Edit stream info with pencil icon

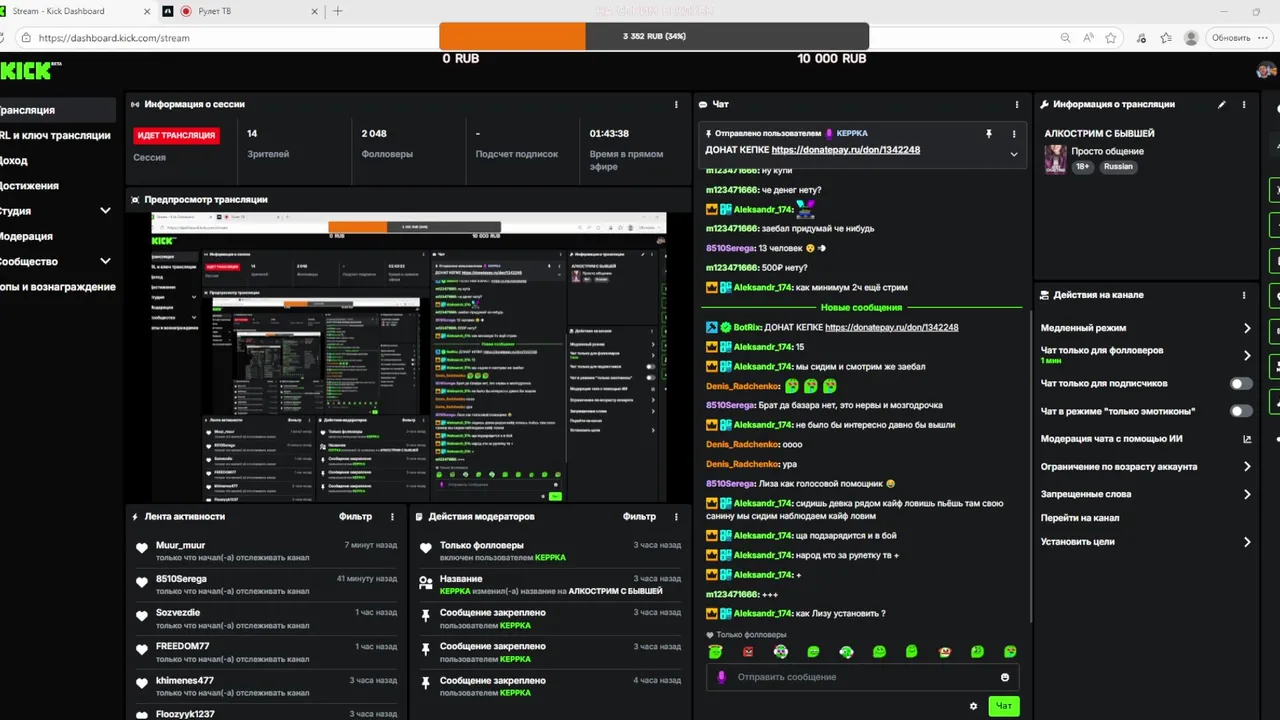point(1221,104)
